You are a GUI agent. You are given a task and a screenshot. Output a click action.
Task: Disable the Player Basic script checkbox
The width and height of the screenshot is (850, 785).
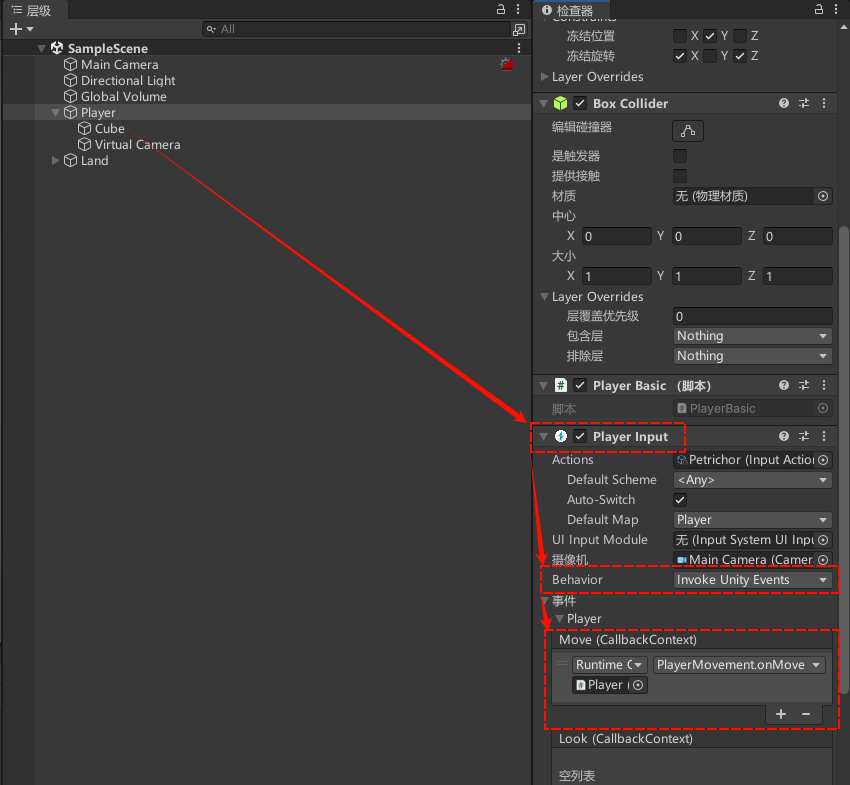580,385
